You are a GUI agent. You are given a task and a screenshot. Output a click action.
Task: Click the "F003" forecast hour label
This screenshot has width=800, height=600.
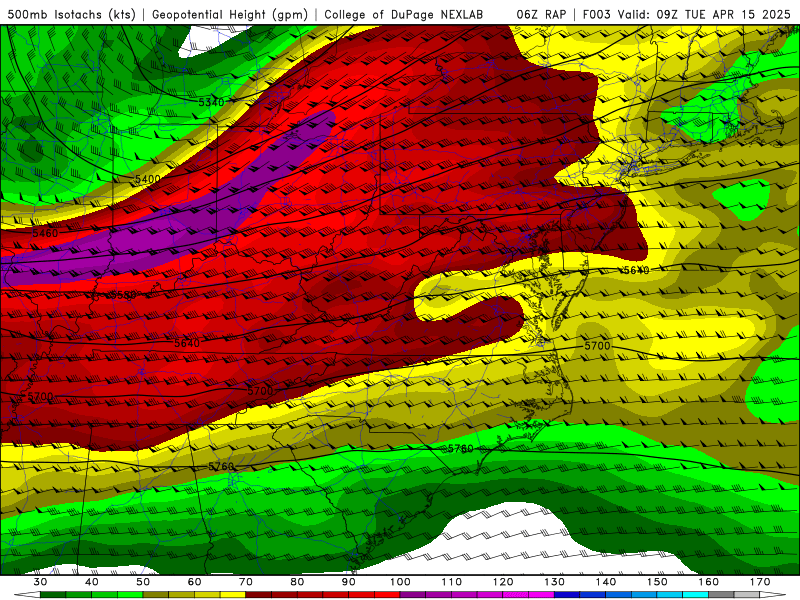596,14
